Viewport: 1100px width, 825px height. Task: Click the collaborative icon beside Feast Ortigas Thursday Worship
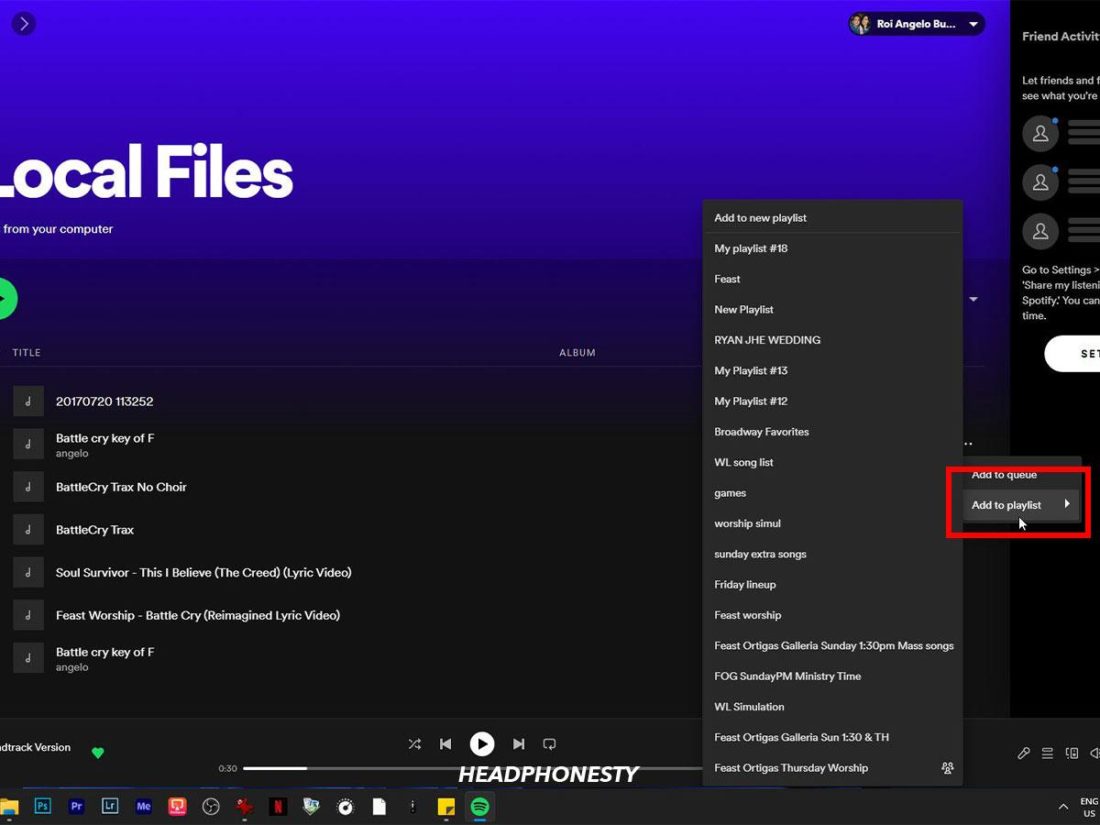click(947, 768)
